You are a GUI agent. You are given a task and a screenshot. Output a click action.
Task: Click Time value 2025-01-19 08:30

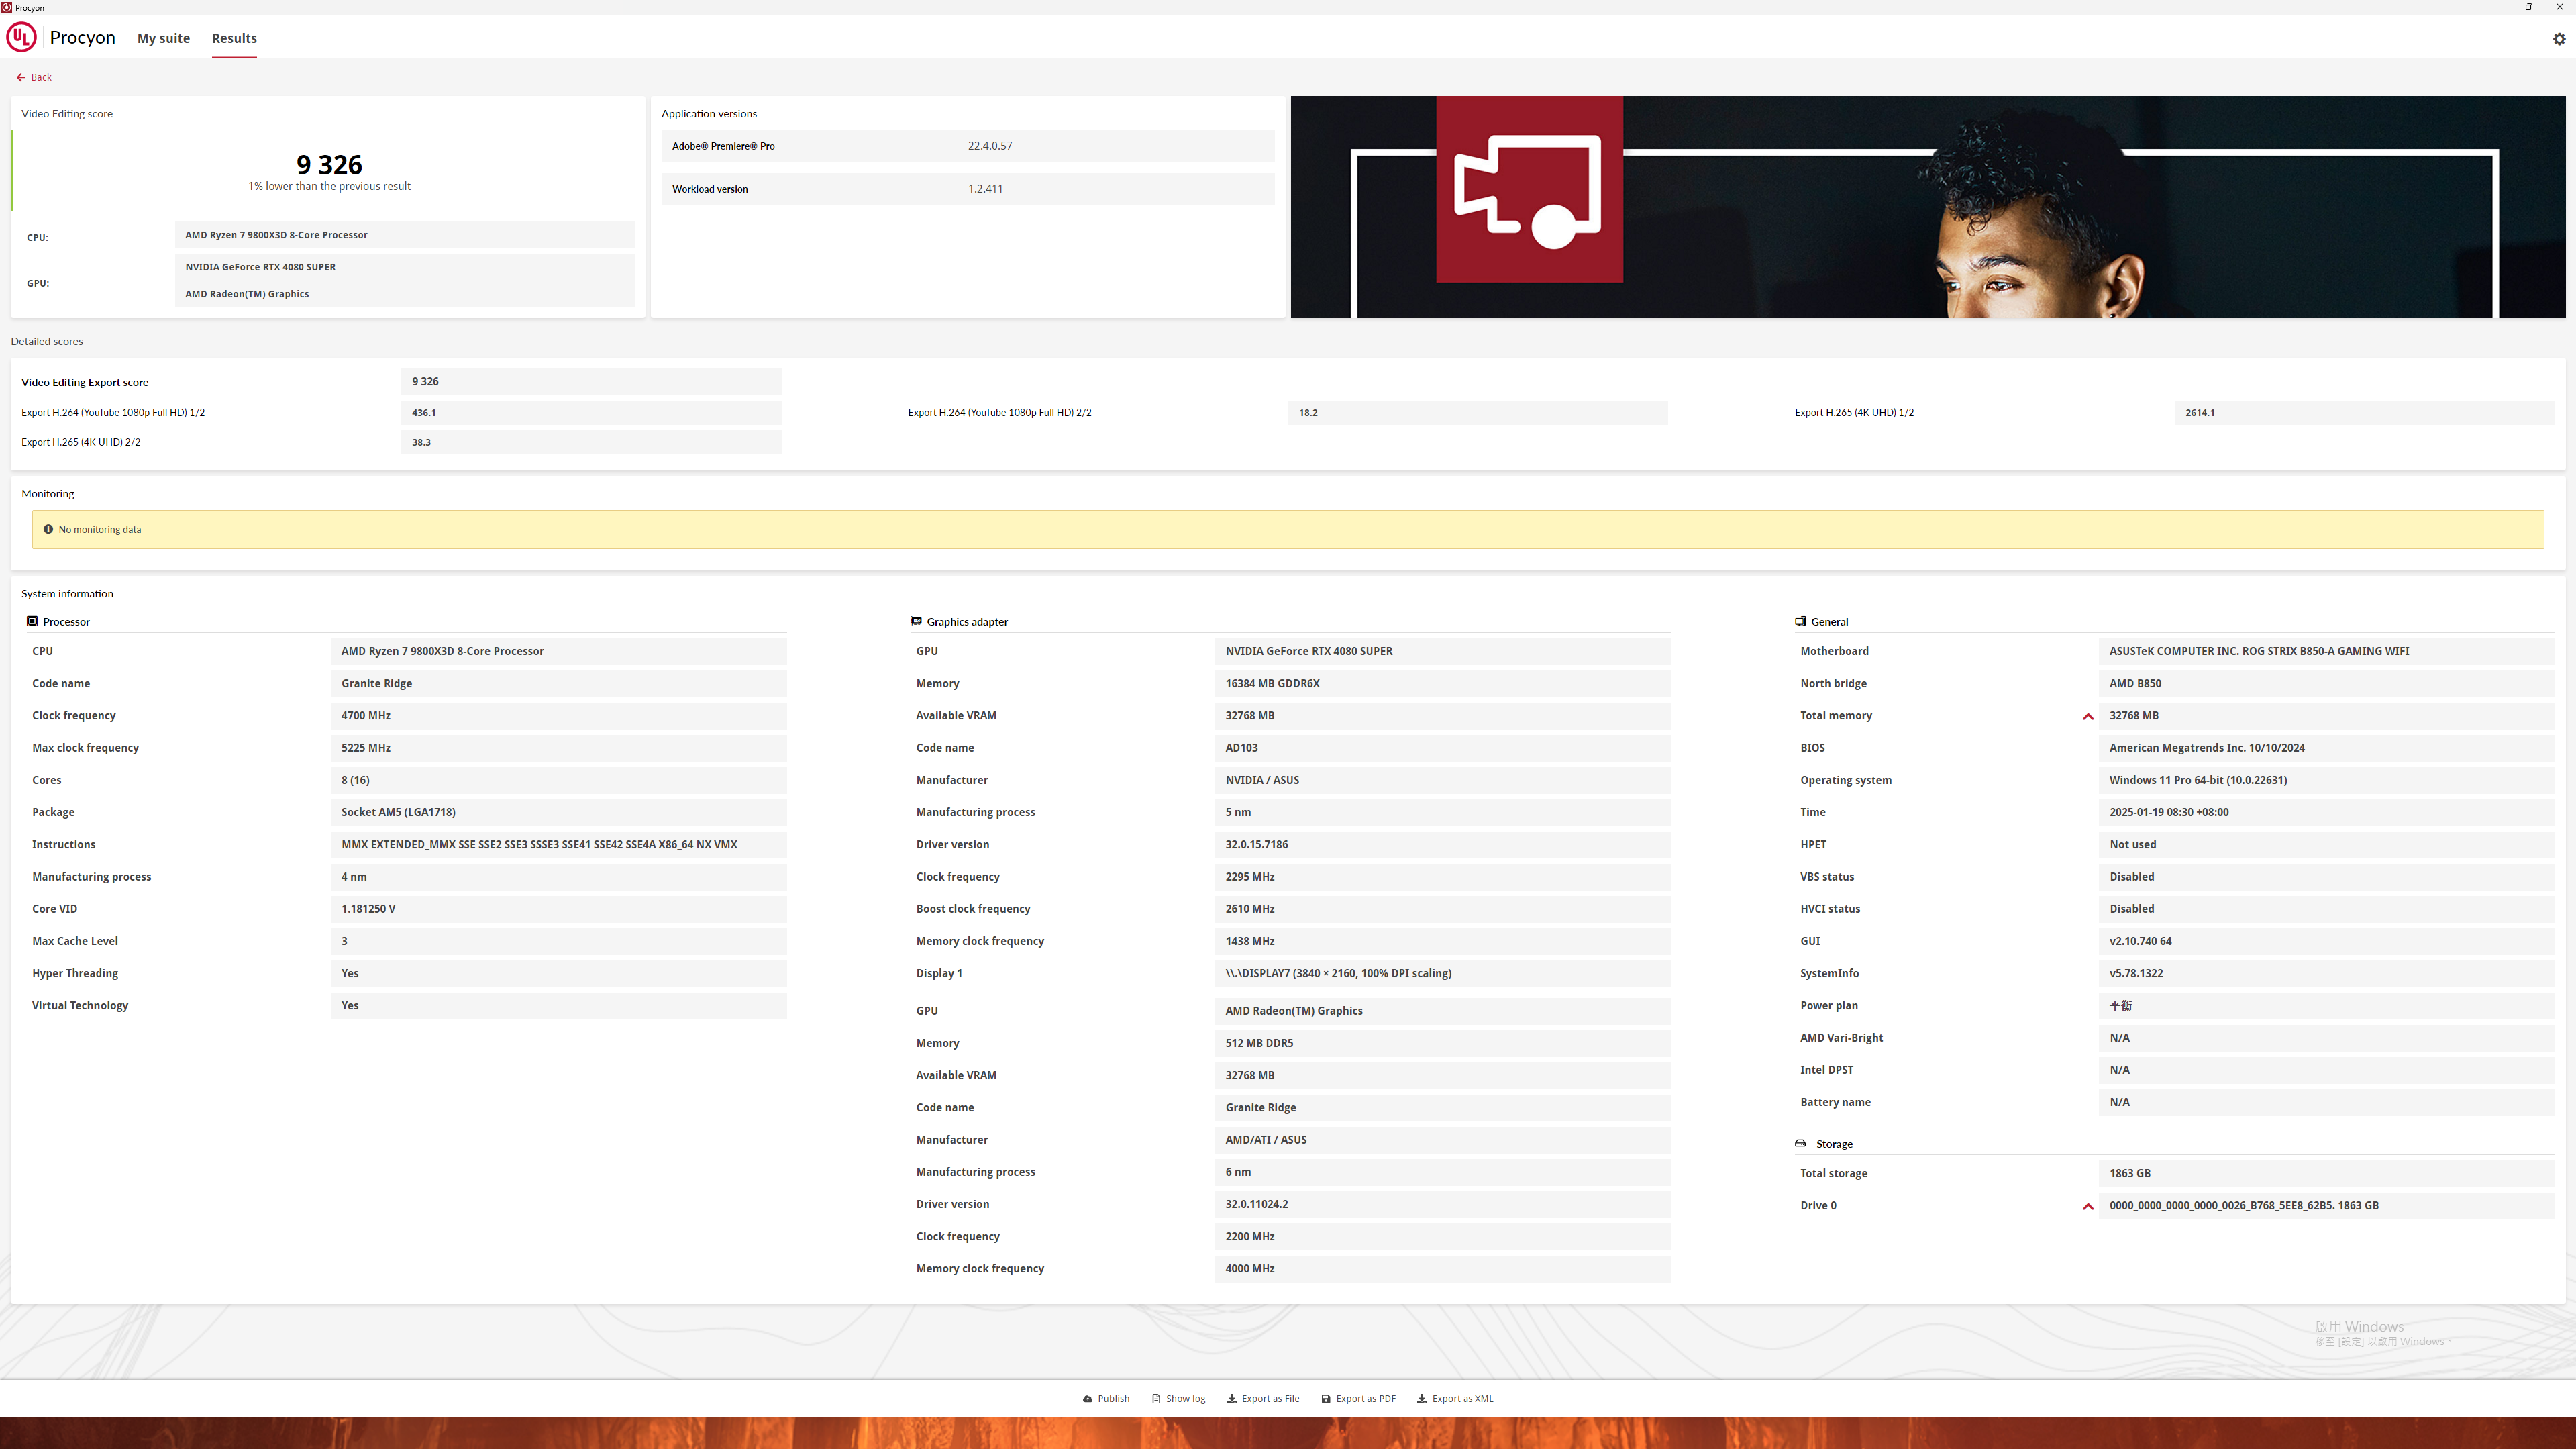click(x=2326, y=812)
